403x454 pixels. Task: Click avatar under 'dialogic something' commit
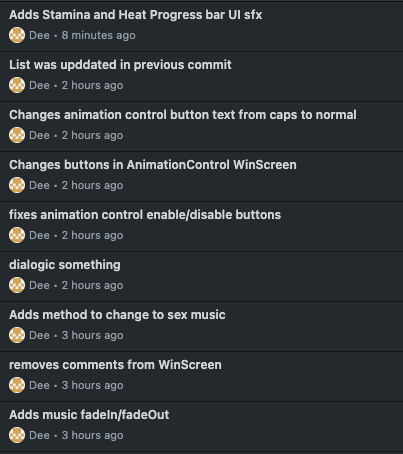17,285
